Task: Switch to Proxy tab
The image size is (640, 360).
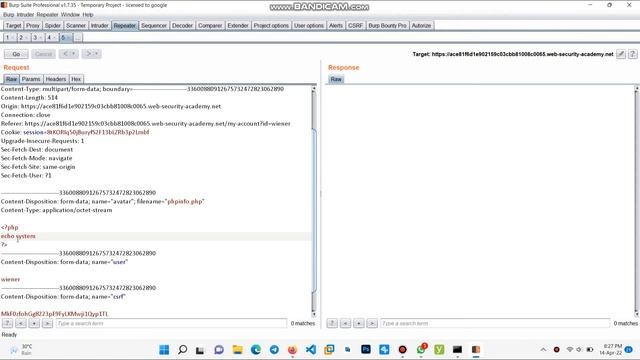Action: 33,25
